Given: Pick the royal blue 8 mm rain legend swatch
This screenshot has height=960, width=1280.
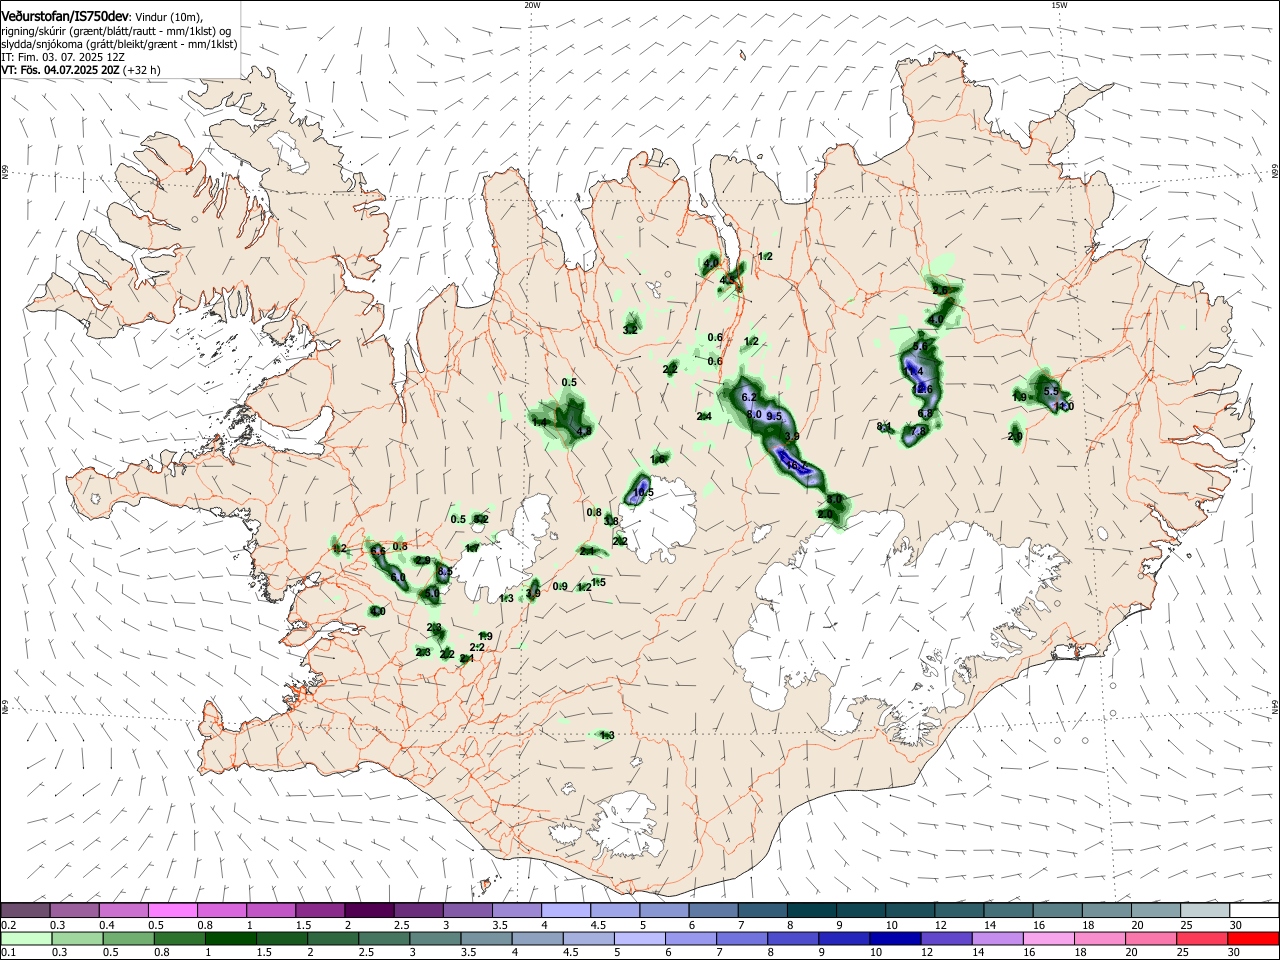Looking at the screenshot, I should click(x=795, y=938).
